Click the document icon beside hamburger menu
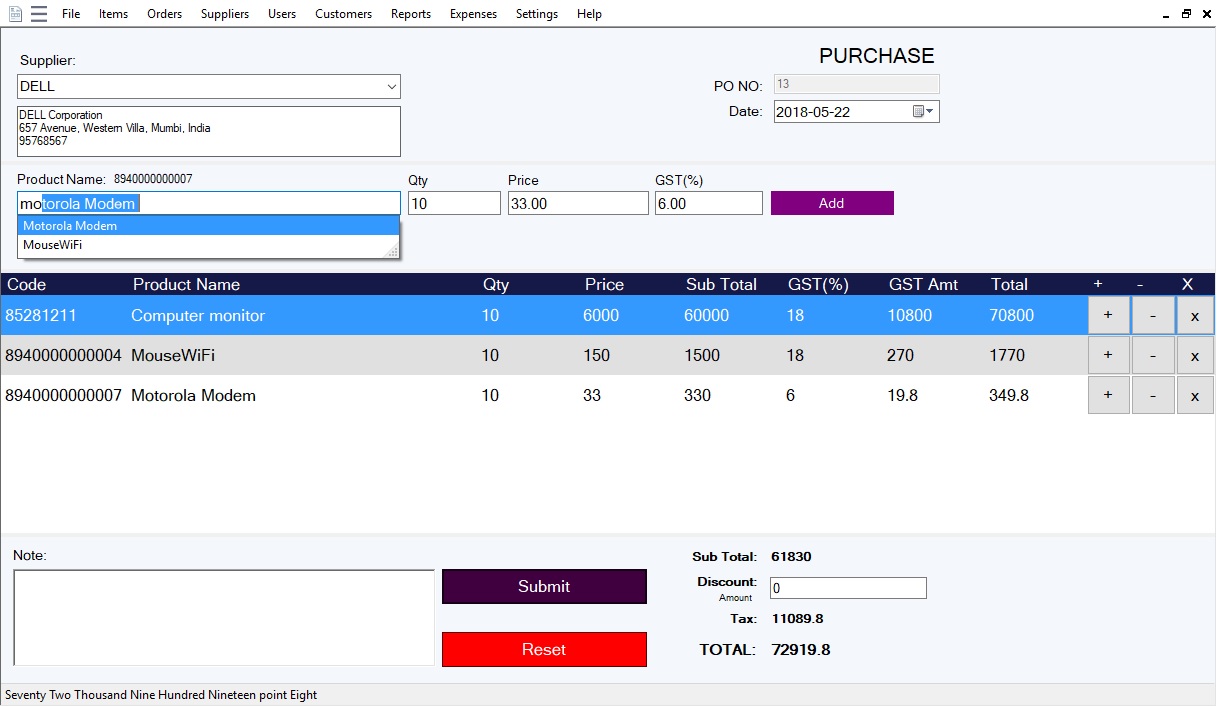 pos(15,14)
